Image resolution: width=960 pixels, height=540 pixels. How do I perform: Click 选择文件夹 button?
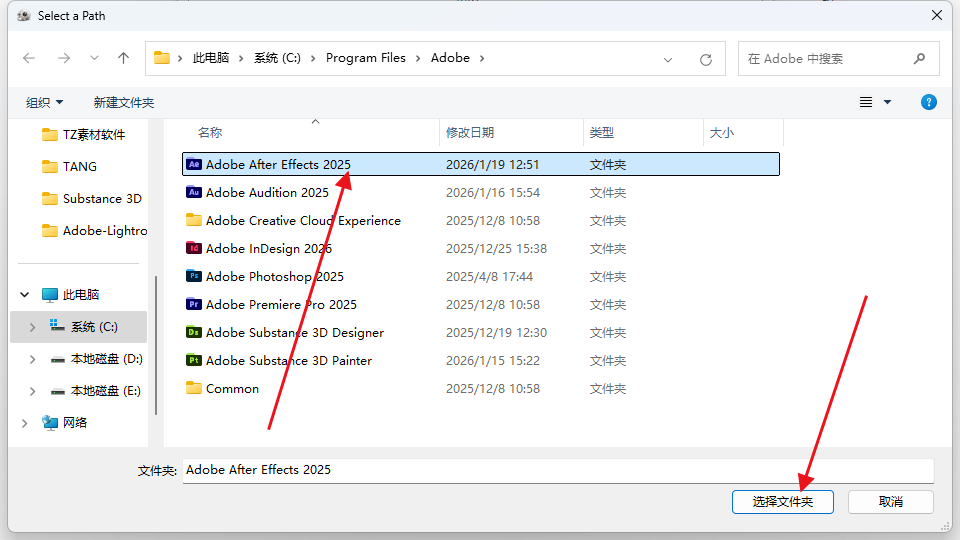(782, 502)
